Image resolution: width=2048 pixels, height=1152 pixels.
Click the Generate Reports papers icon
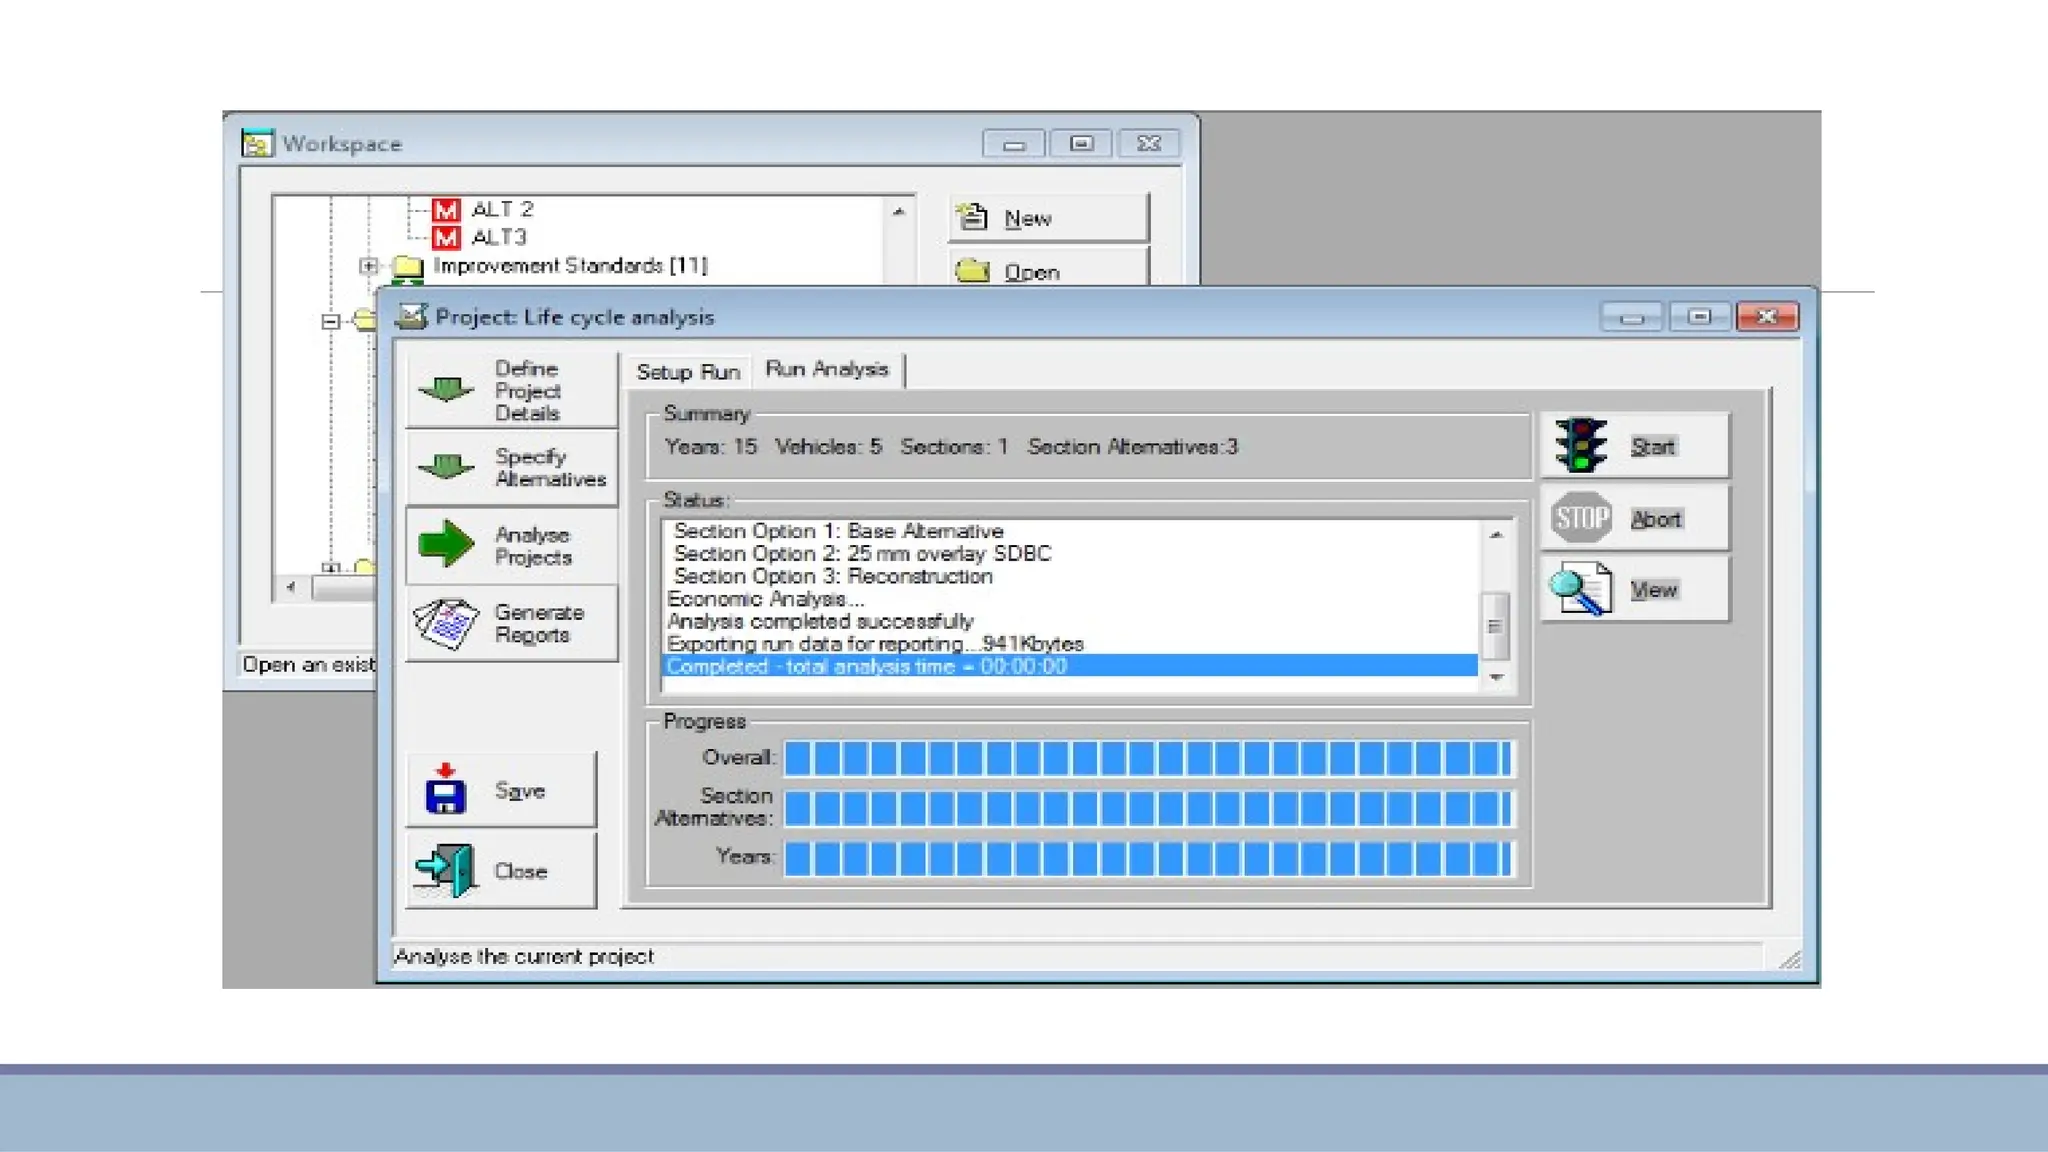pyautogui.click(x=446, y=624)
